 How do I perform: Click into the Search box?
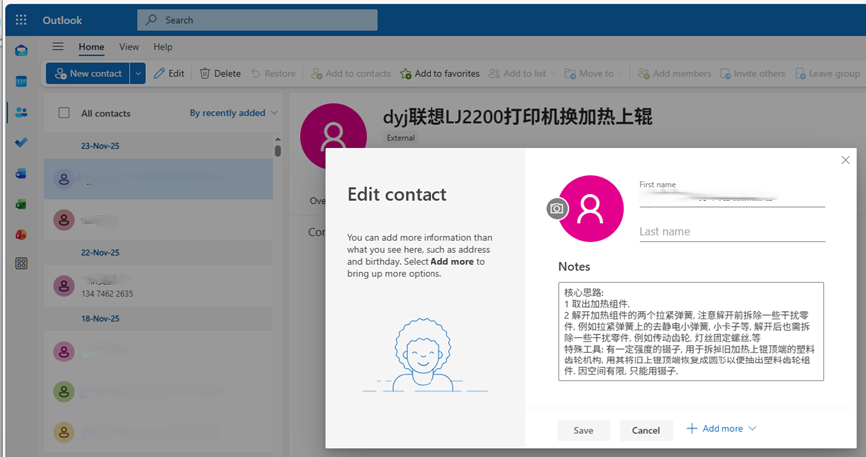coord(257,20)
